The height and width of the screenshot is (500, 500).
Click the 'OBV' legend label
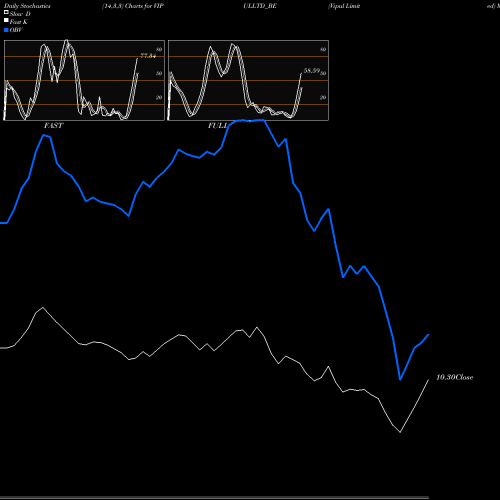coord(16,30)
